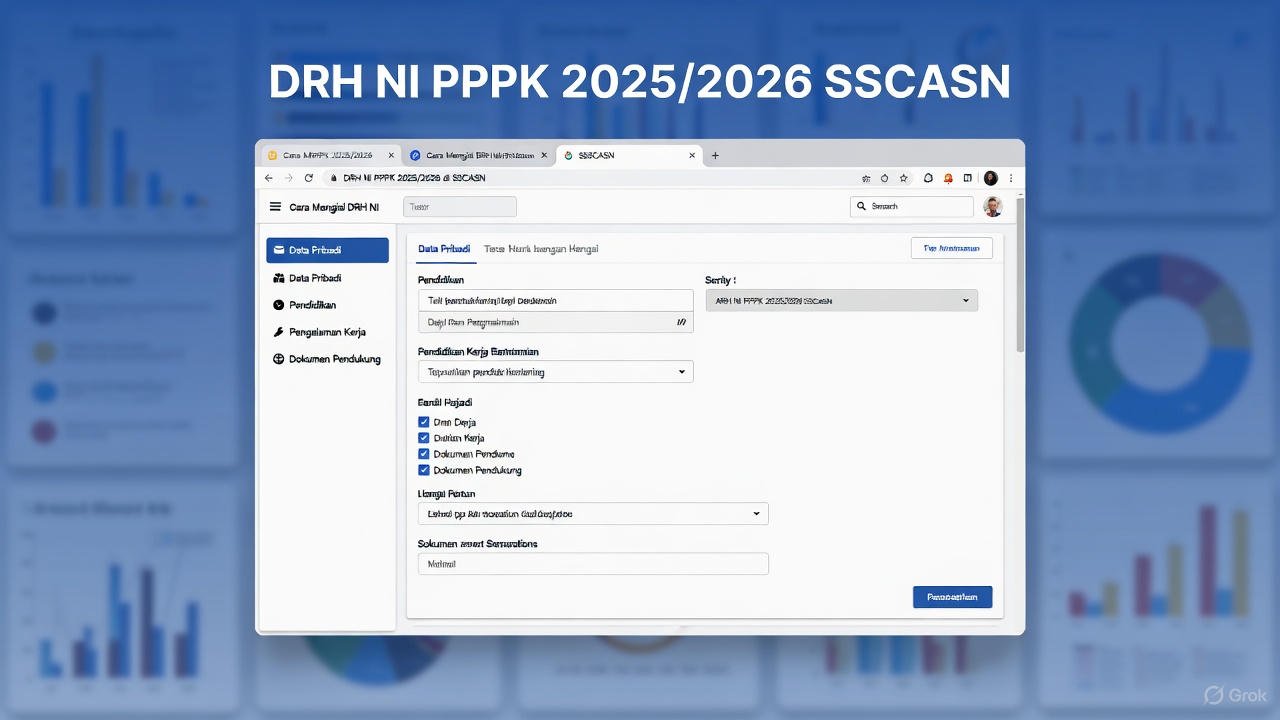Close the second Cara Mengisi browser tab
The image size is (1280, 720).
click(544, 156)
